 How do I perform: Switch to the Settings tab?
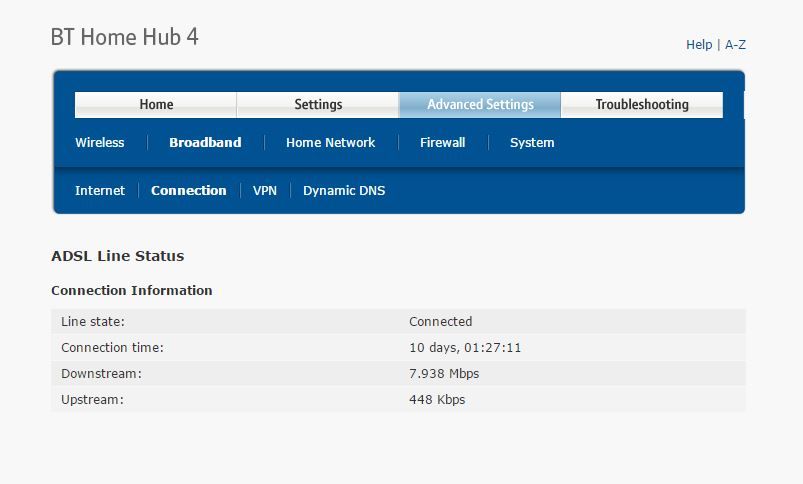click(x=318, y=104)
